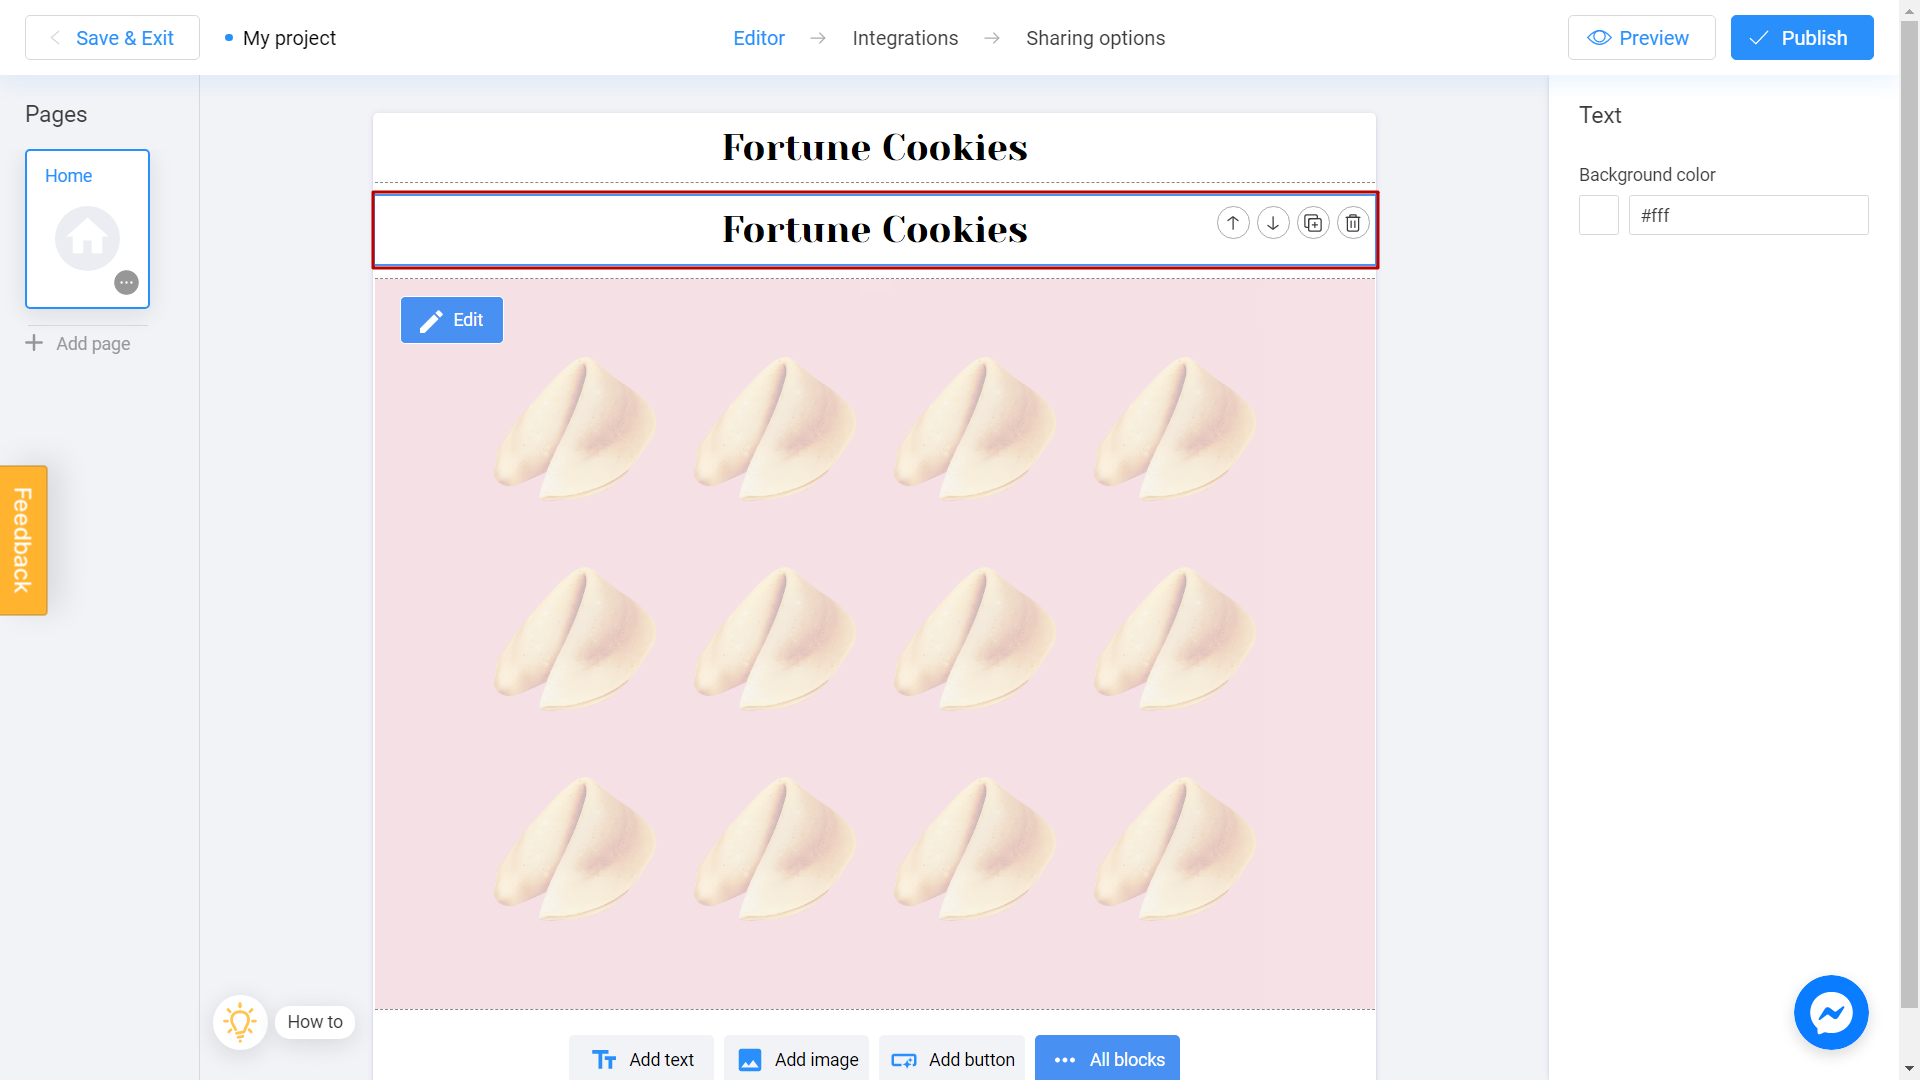The width and height of the screenshot is (1920, 1080).
Task: Expand Integrations step in header
Action: [905, 38]
